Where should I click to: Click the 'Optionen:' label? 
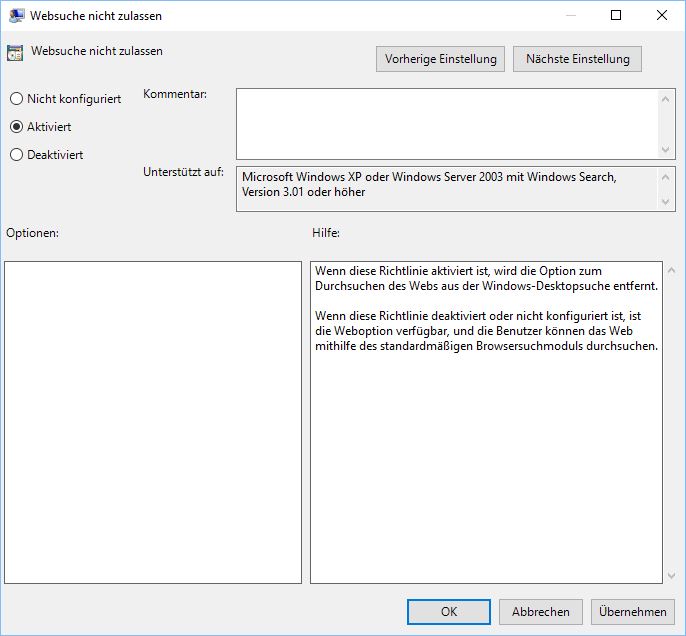point(32,233)
